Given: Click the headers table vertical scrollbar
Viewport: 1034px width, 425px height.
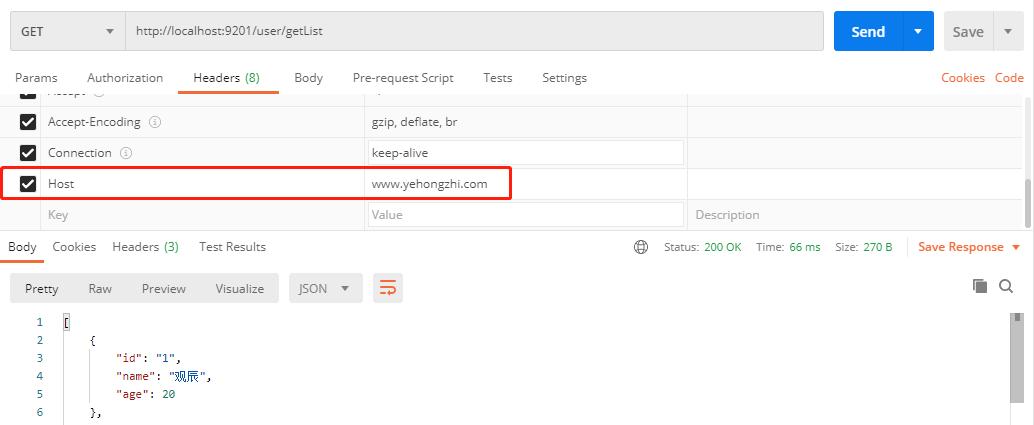Looking at the screenshot, I should (1028, 200).
